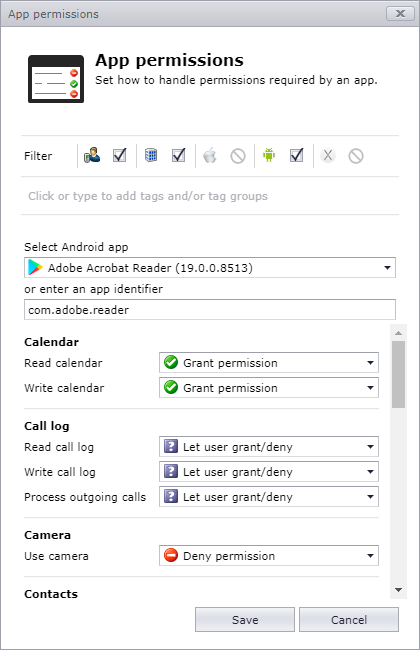
Task: Click the last disabled circle in Filter row
Action: click(x=356, y=156)
